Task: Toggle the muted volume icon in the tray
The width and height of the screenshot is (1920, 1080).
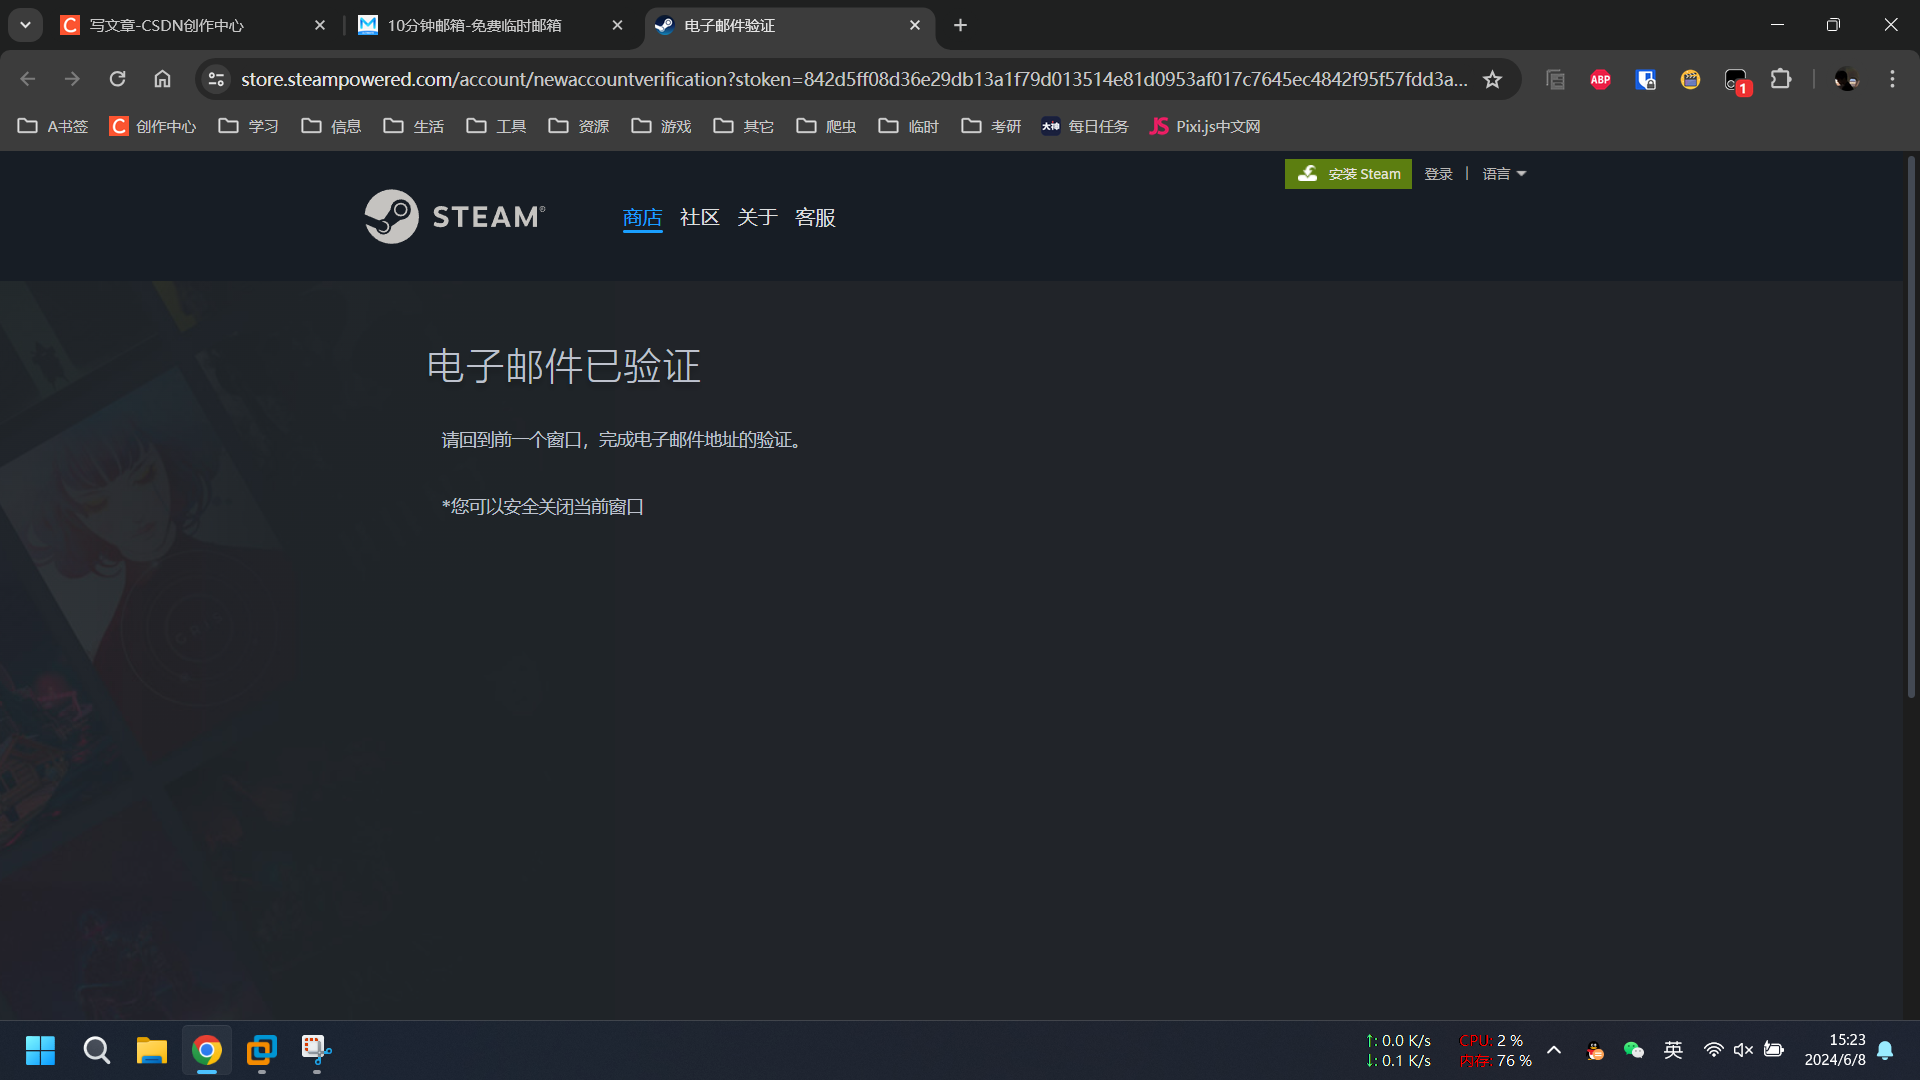Action: click(x=1743, y=1049)
